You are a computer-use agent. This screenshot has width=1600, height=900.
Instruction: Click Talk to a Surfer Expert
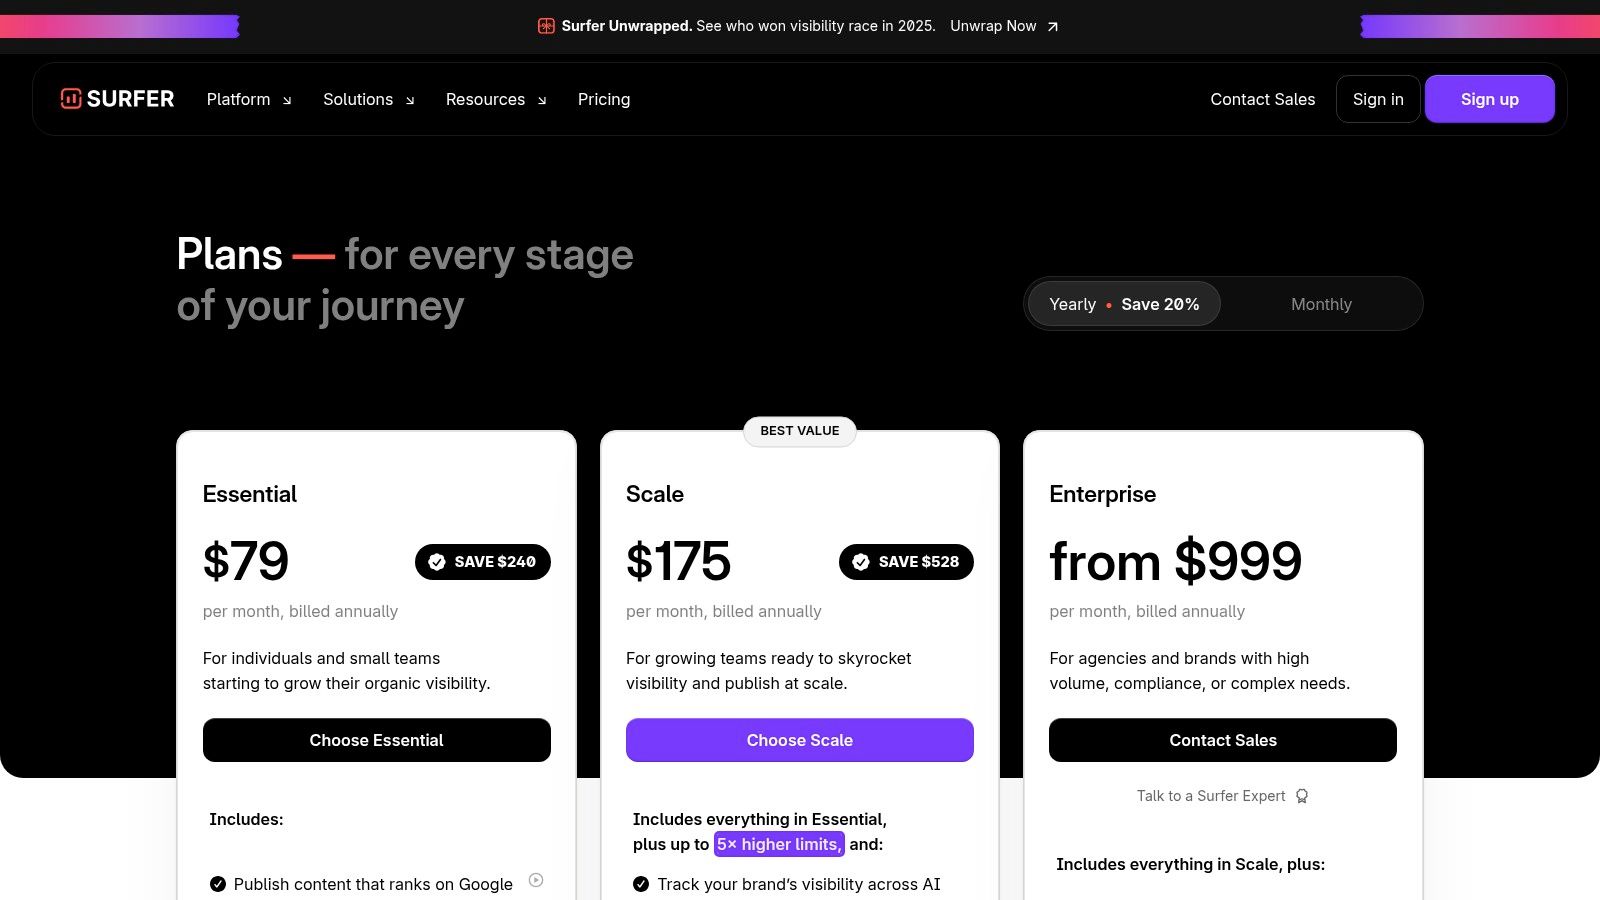tap(1211, 795)
